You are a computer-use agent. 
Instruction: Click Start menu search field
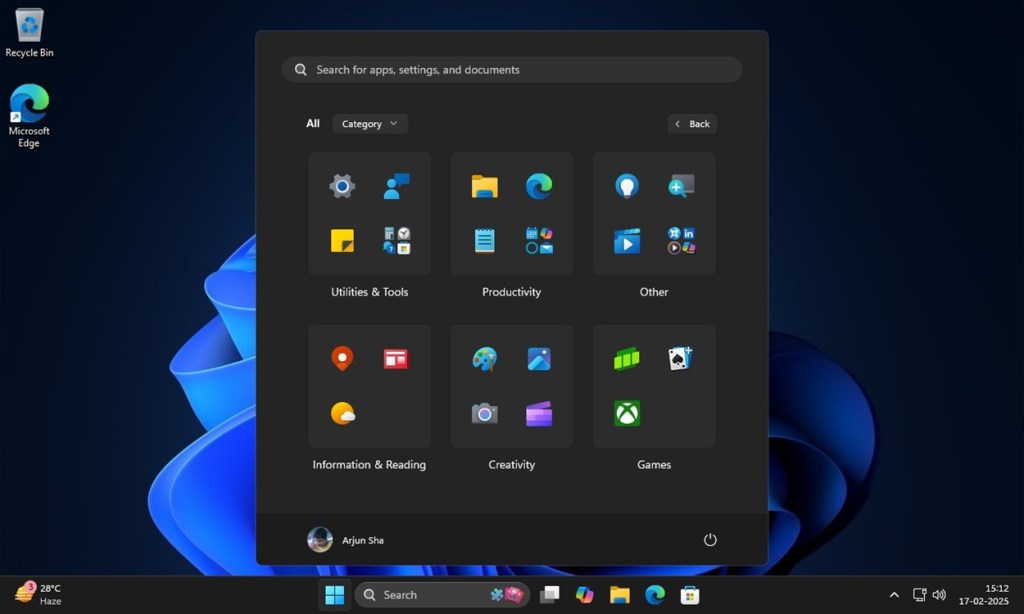click(511, 69)
